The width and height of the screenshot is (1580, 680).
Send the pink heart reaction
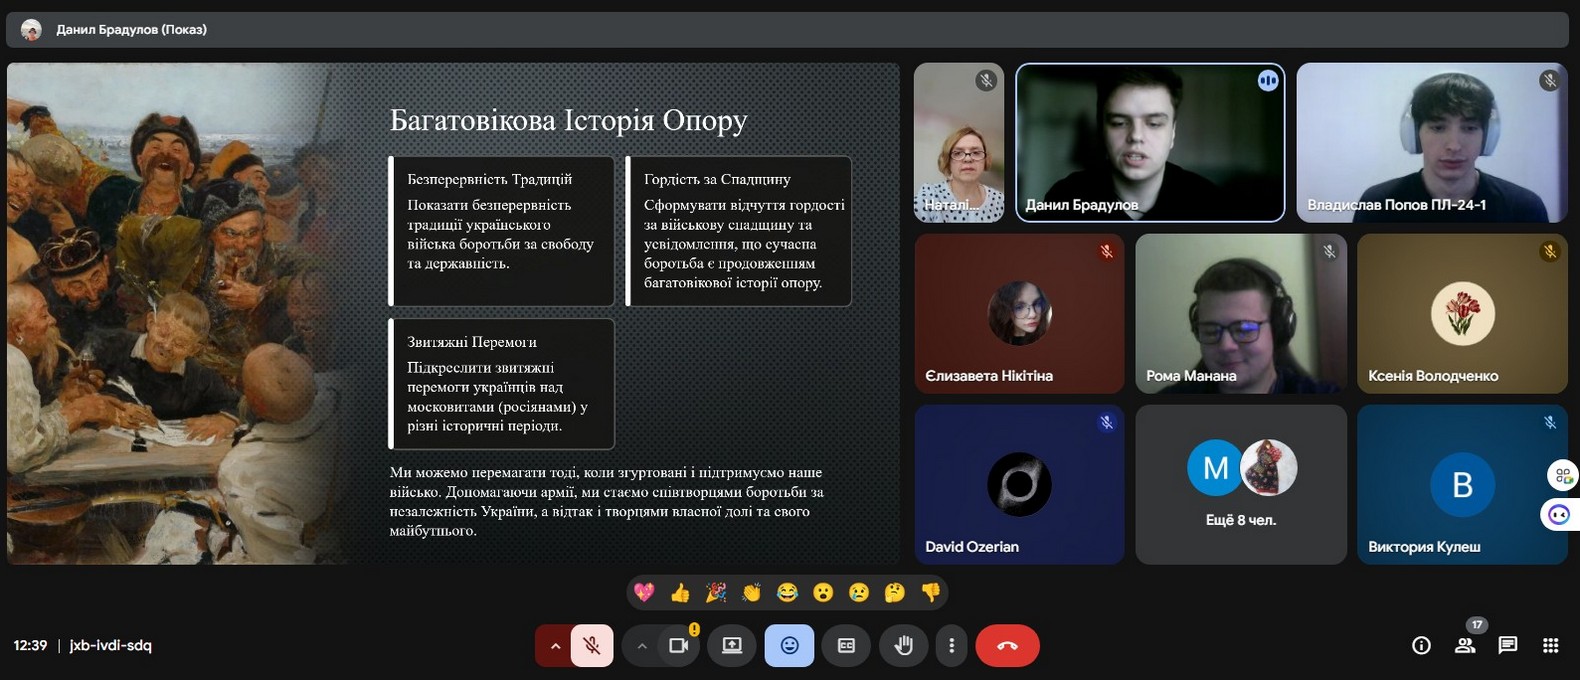tap(644, 593)
